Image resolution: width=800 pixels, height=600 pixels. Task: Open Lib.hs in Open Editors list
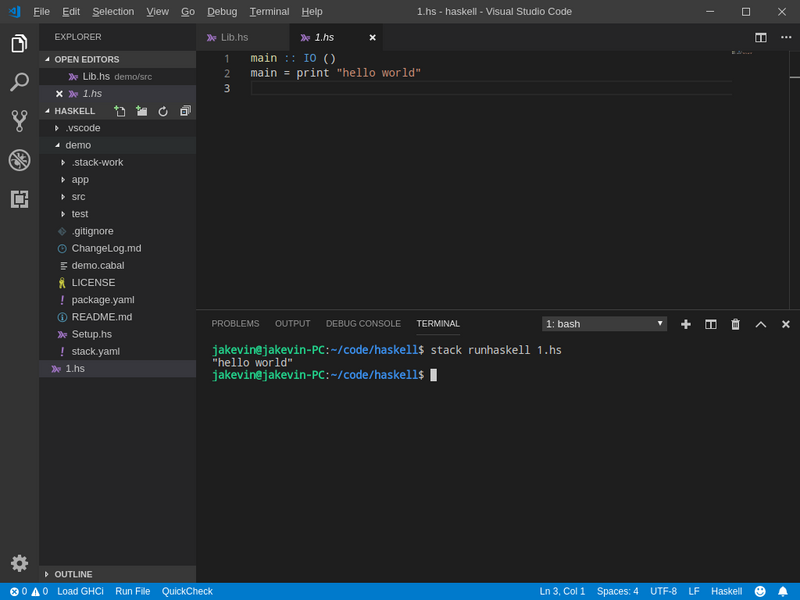point(117,77)
